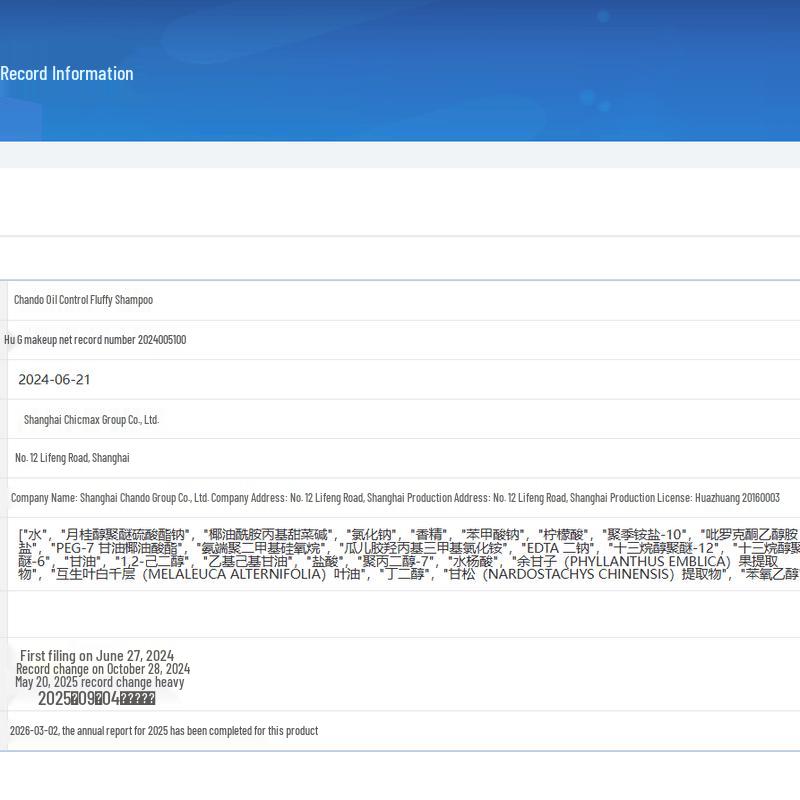Click the Record Information page heading

pos(67,73)
